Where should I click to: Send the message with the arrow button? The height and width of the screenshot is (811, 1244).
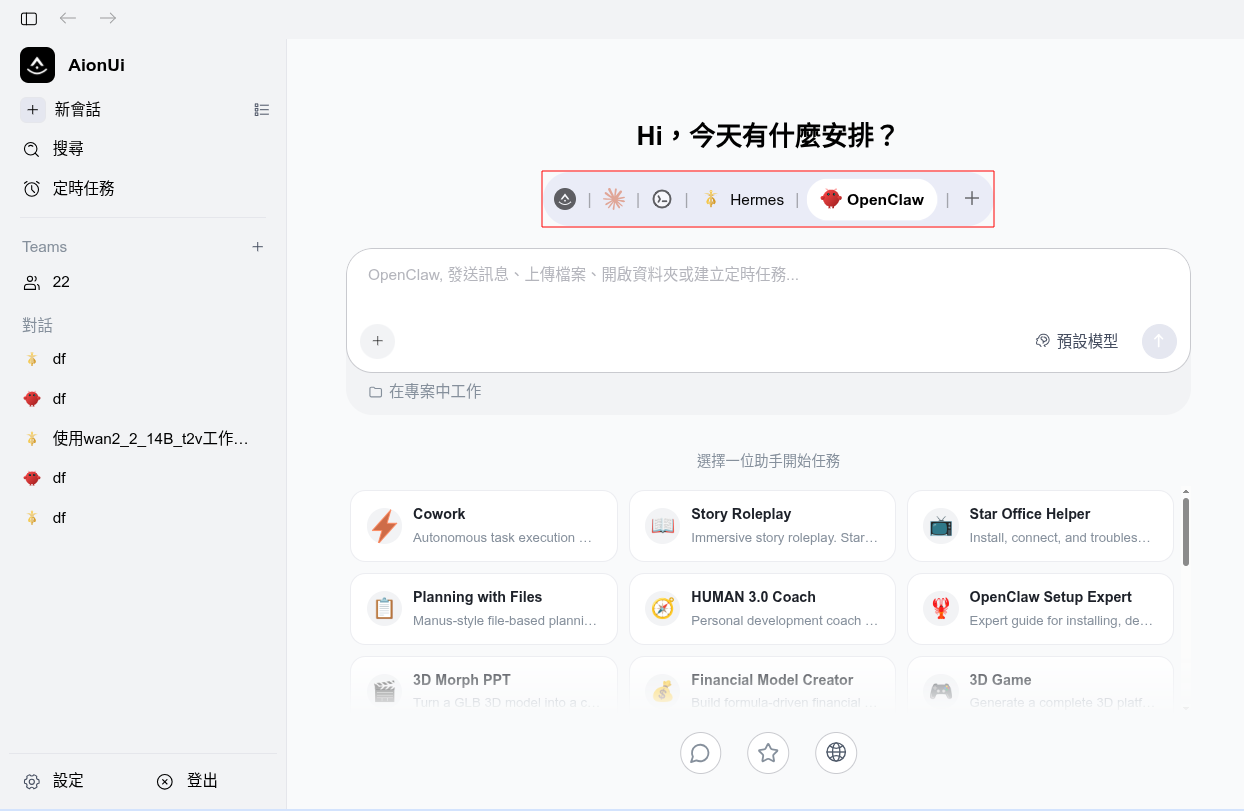point(1159,341)
